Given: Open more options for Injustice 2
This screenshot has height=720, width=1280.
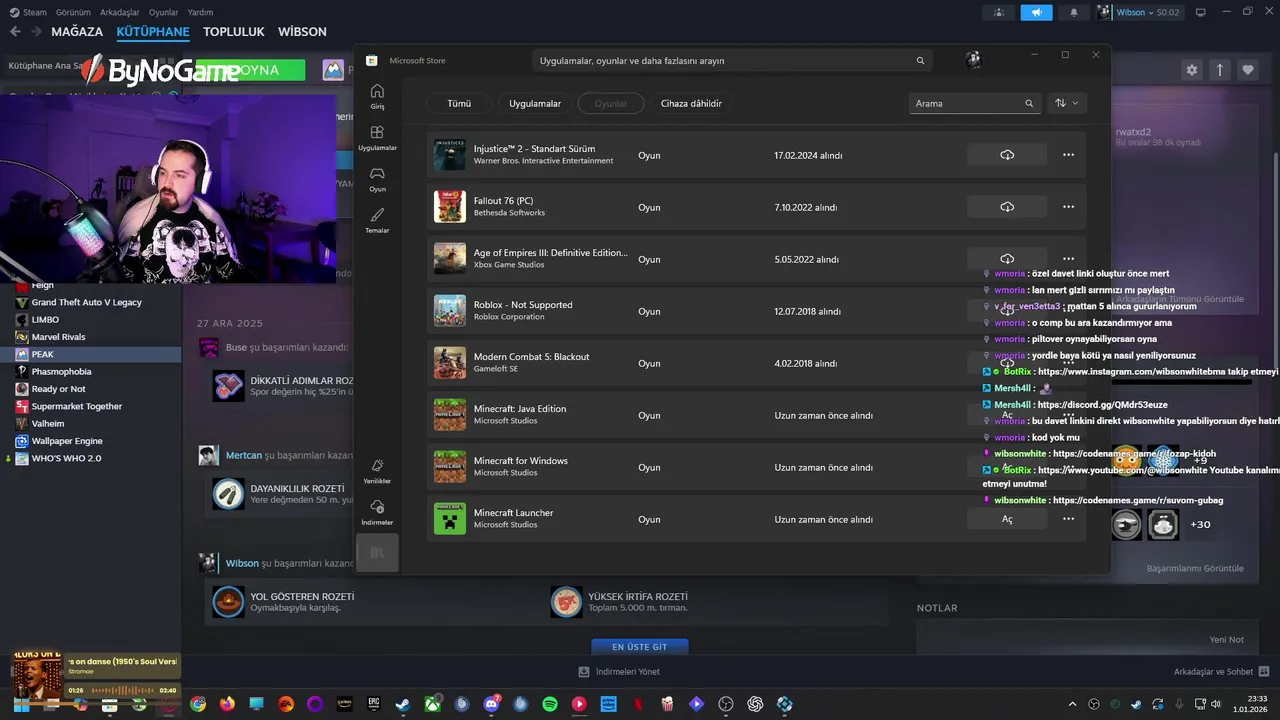Looking at the screenshot, I should point(1068,155).
